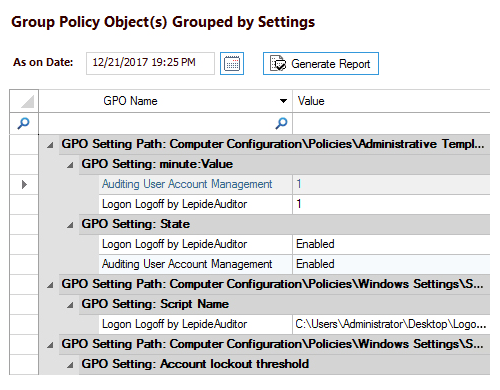Click the As on Date input field
The width and height of the screenshot is (500, 390).
[x=150, y=63]
